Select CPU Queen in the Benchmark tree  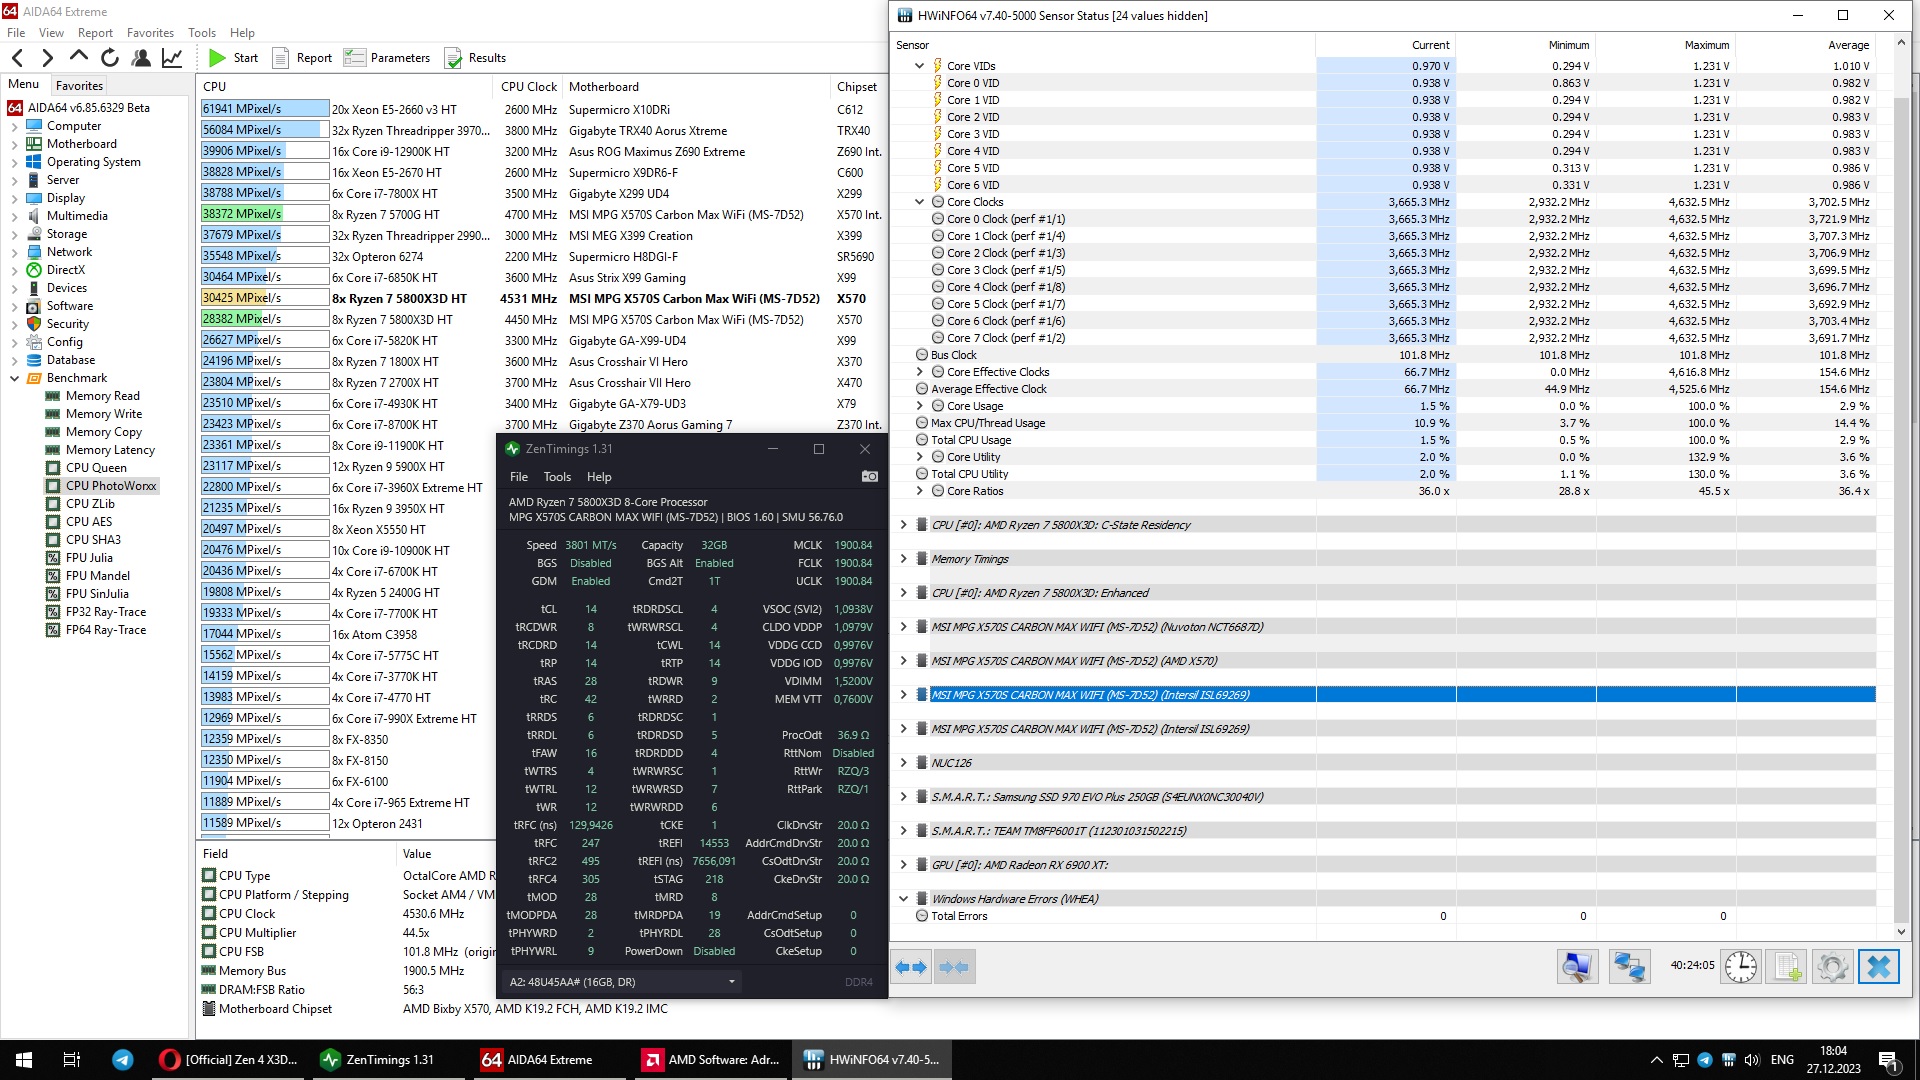pos(96,468)
